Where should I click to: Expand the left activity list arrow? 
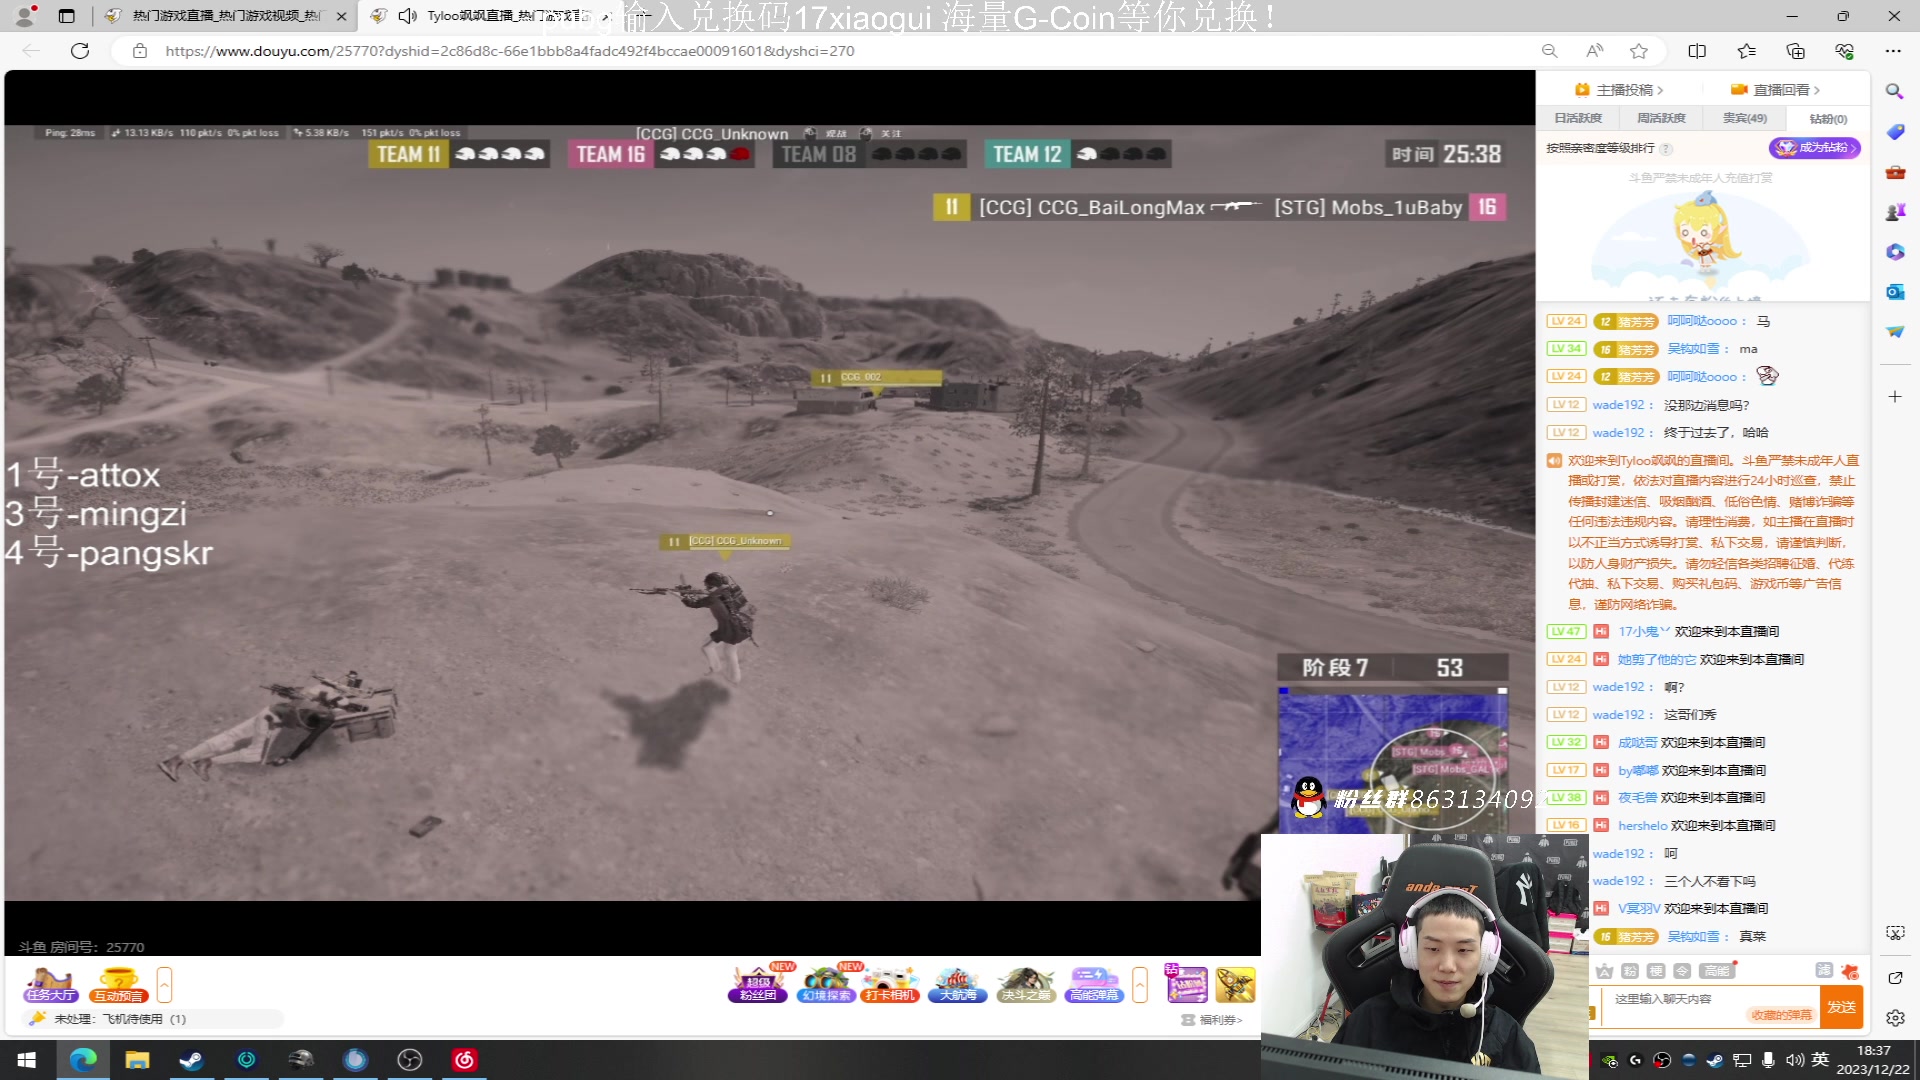tap(164, 985)
